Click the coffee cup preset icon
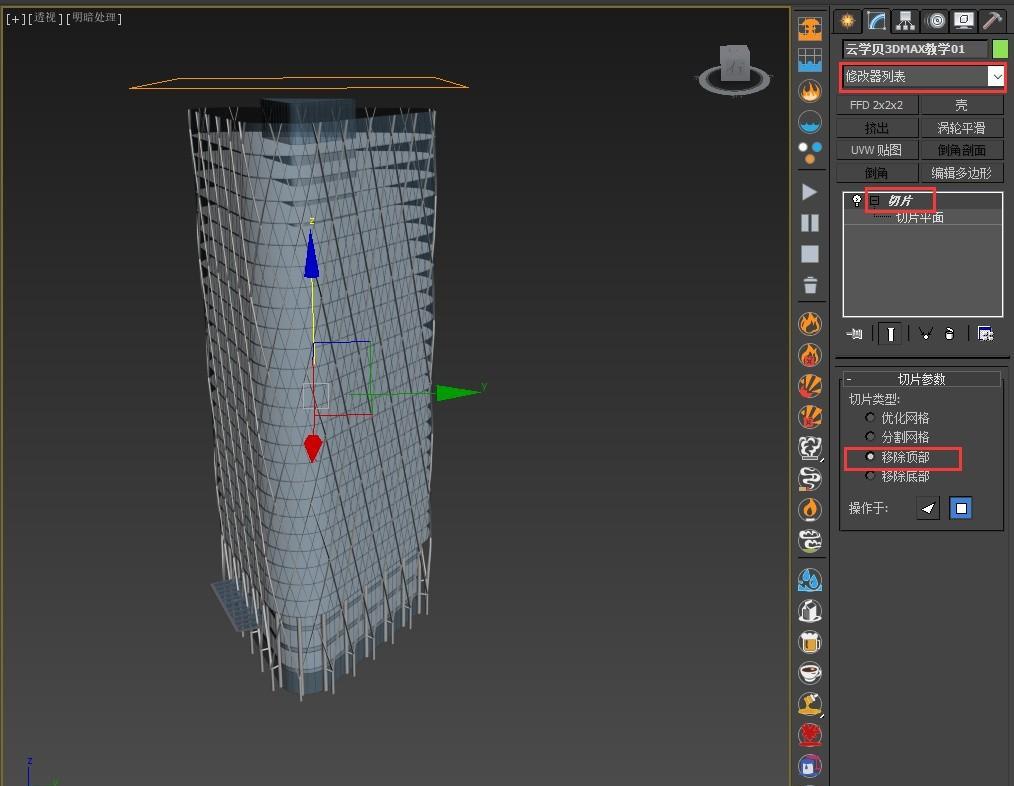 [810, 673]
